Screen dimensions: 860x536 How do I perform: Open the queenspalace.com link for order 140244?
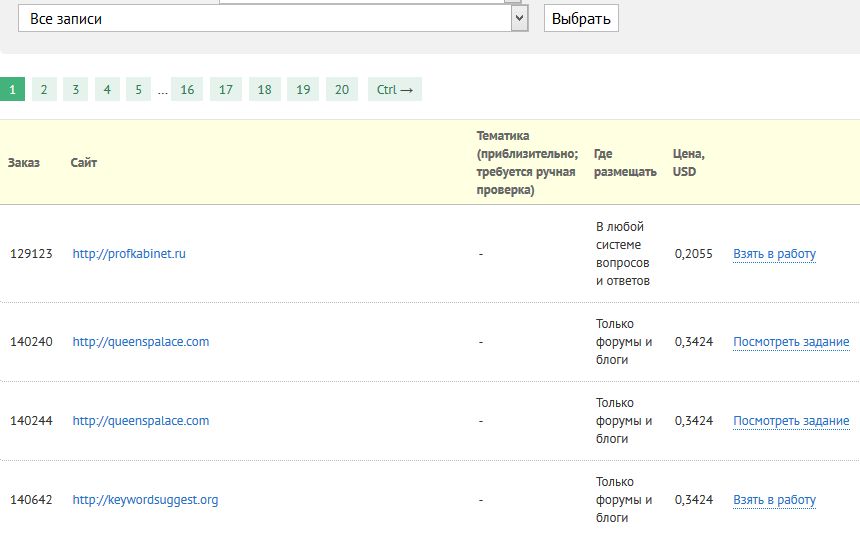pyautogui.click(x=140, y=421)
